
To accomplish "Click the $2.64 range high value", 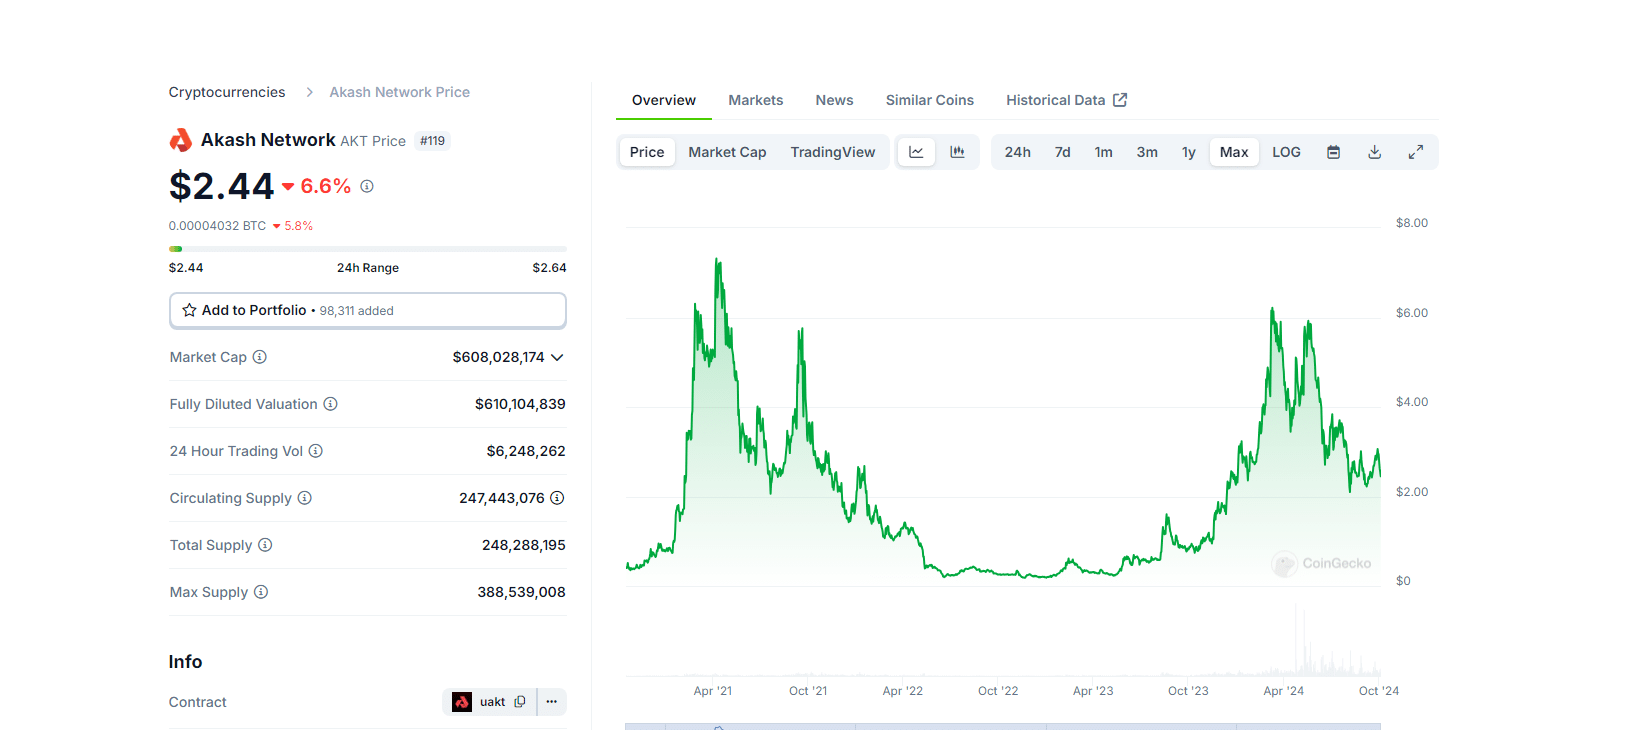I will pos(549,268).
